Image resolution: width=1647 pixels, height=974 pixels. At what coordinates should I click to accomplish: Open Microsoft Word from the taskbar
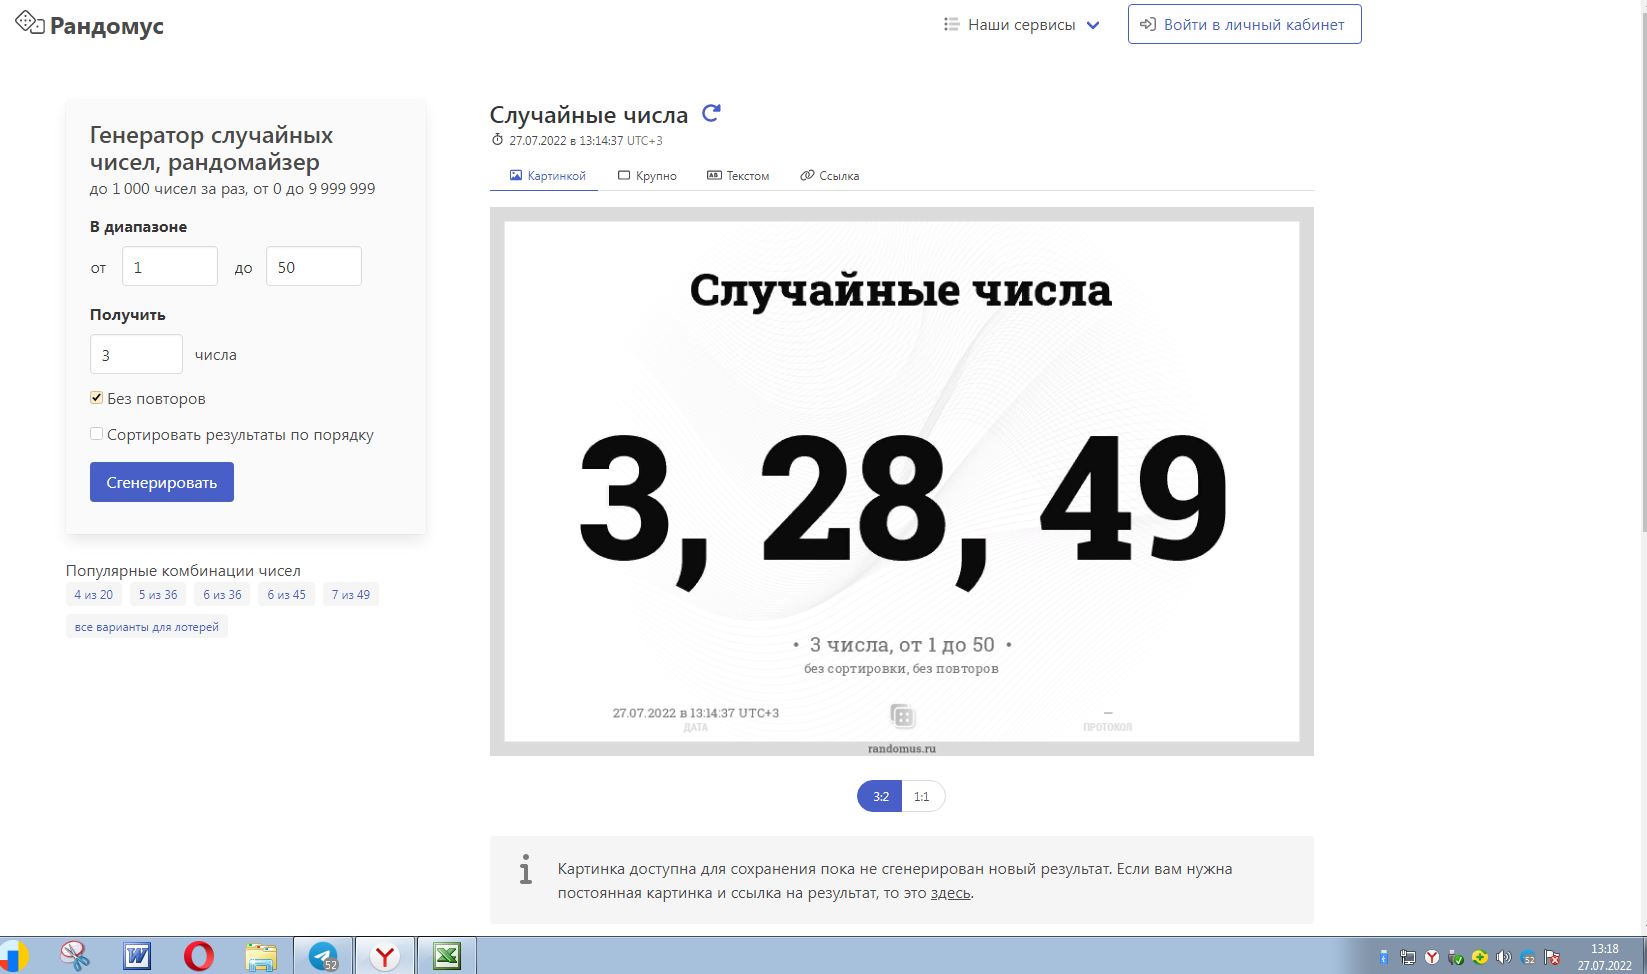pyautogui.click(x=137, y=957)
